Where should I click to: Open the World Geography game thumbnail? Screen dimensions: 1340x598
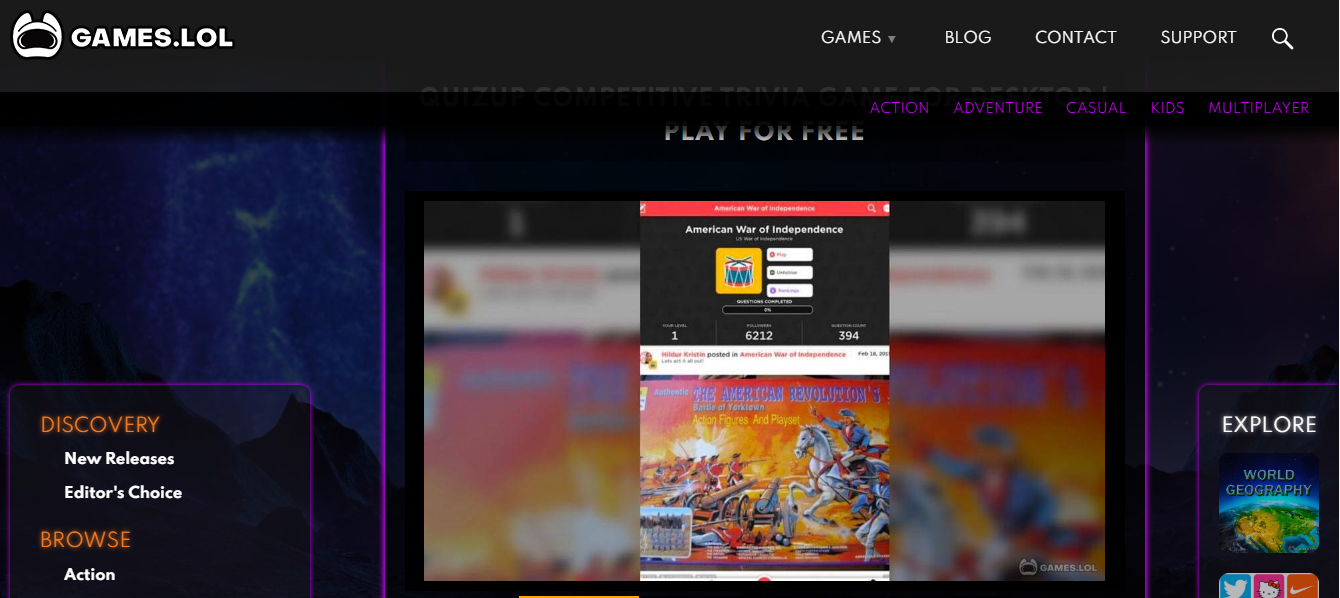coord(1268,503)
